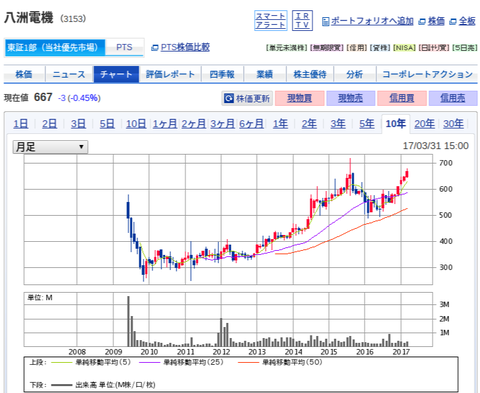This screenshot has width=480, height=393.
Task: Click the [NISA] tag label
Action: [405, 48]
